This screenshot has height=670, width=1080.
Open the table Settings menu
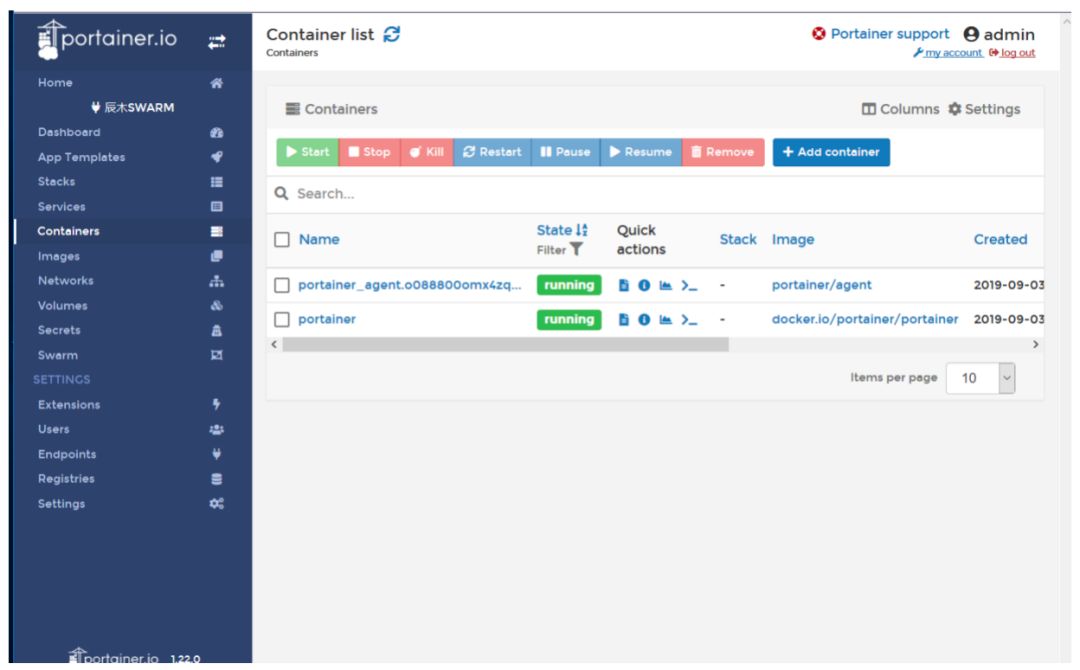click(x=984, y=109)
